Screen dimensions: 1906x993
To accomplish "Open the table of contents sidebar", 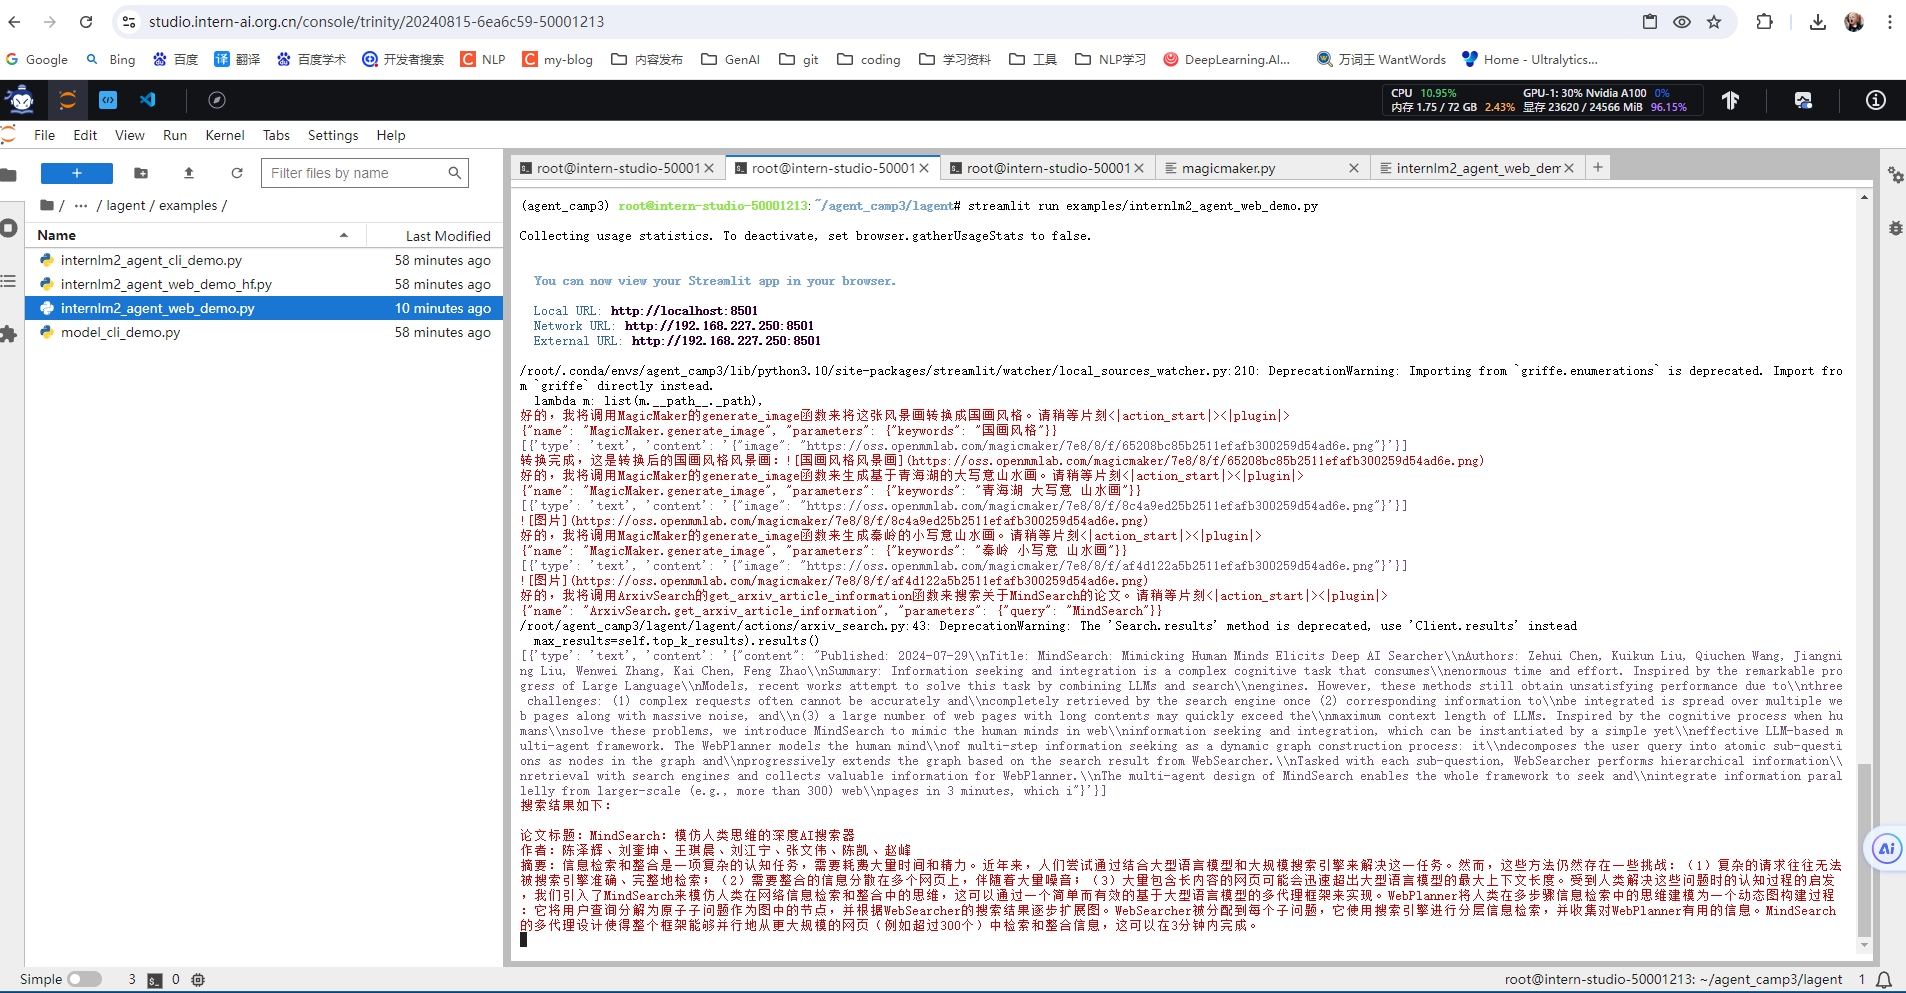I will coord(9,281).
